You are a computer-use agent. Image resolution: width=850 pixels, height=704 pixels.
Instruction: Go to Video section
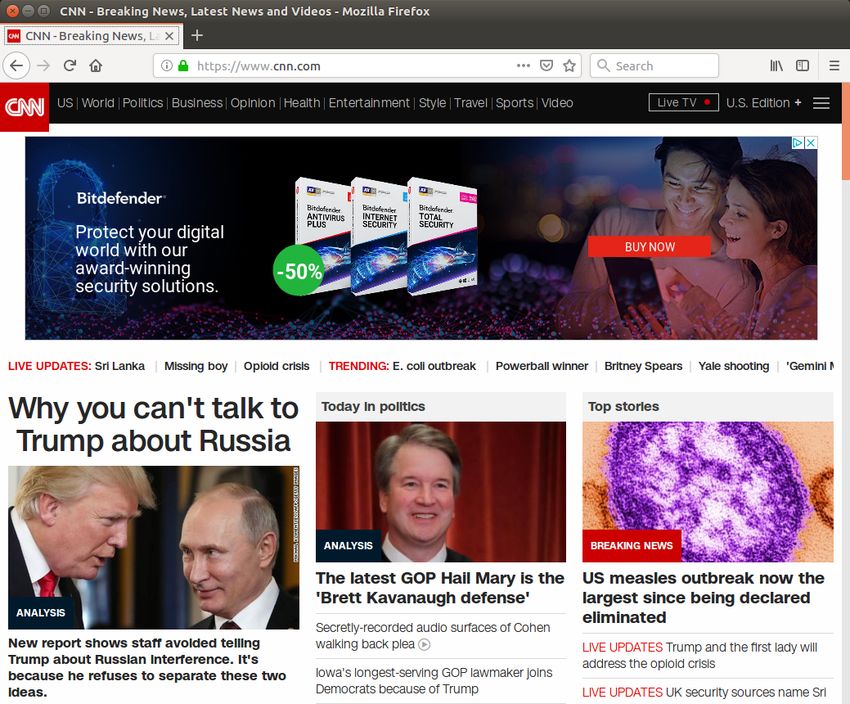(x=557, y=103)
